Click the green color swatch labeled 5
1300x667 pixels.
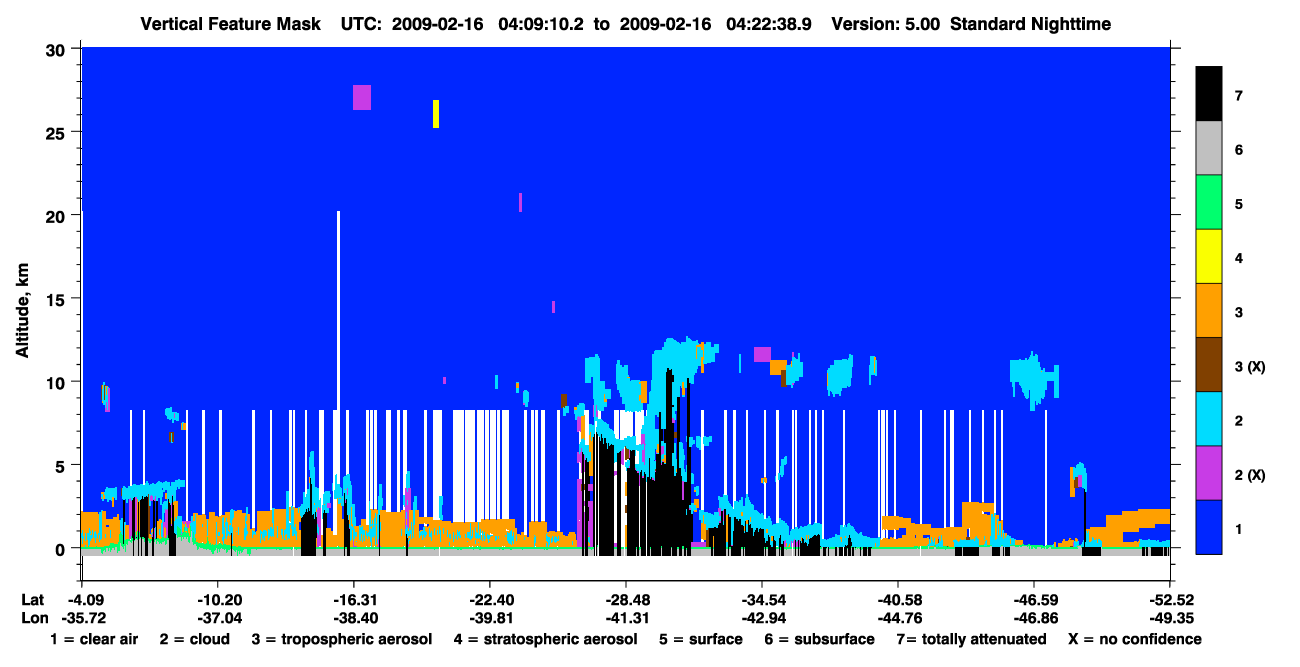coord(1209,203)
